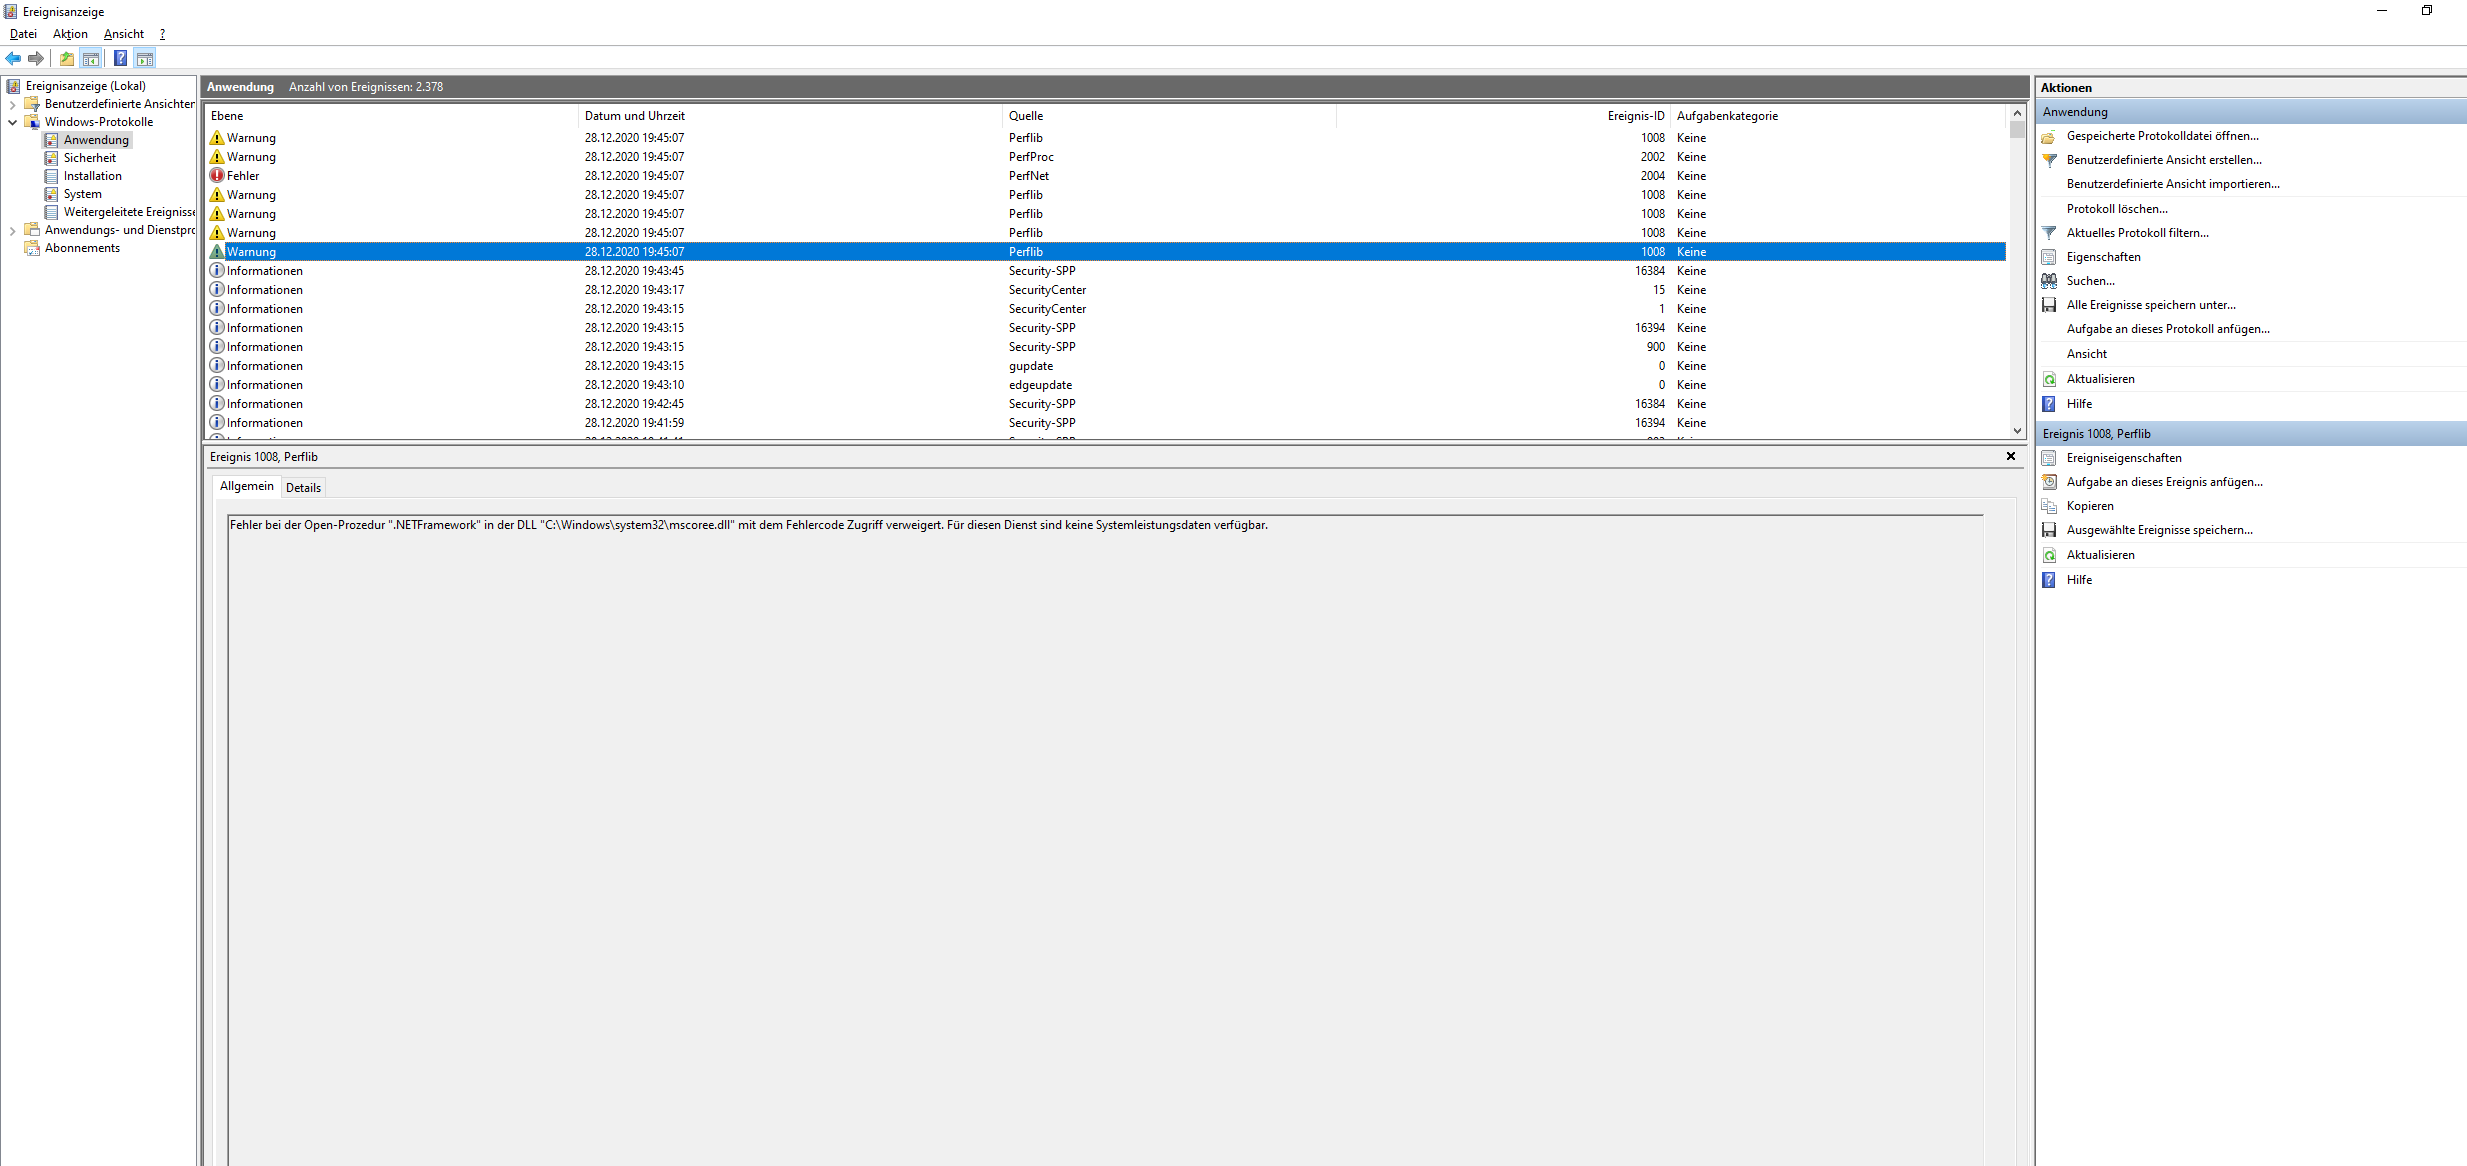
Task: Click the binoculars Suchen icon
Action: tap(2049, 281)
